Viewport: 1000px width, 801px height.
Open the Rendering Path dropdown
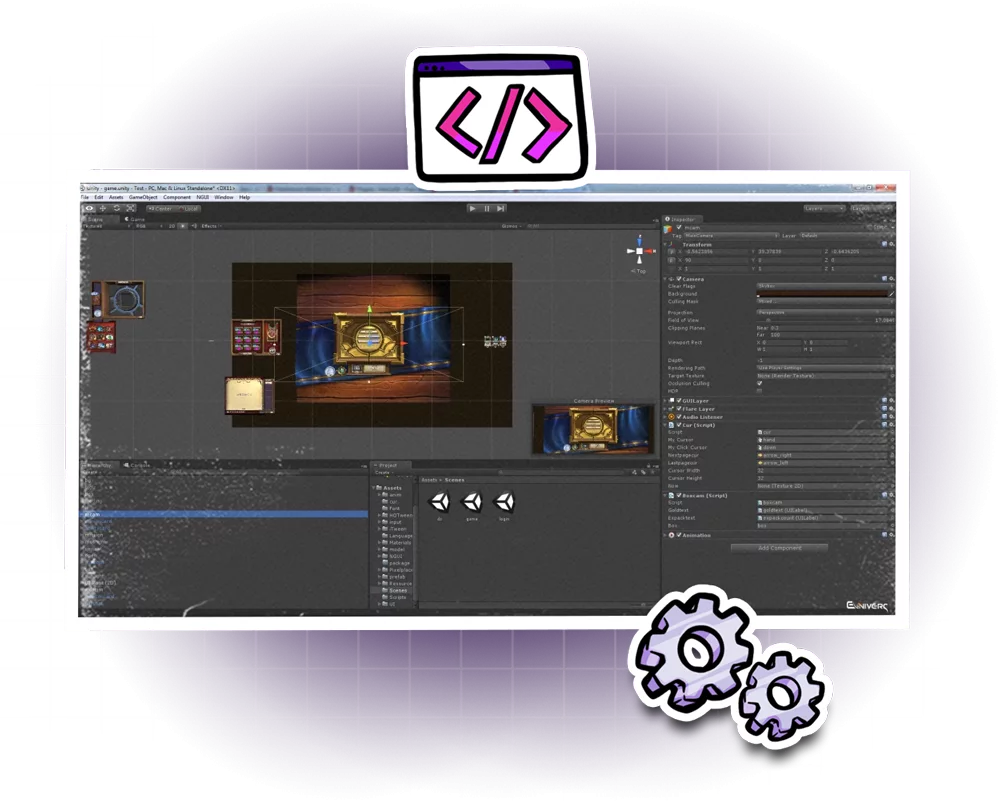pos(823,368)
